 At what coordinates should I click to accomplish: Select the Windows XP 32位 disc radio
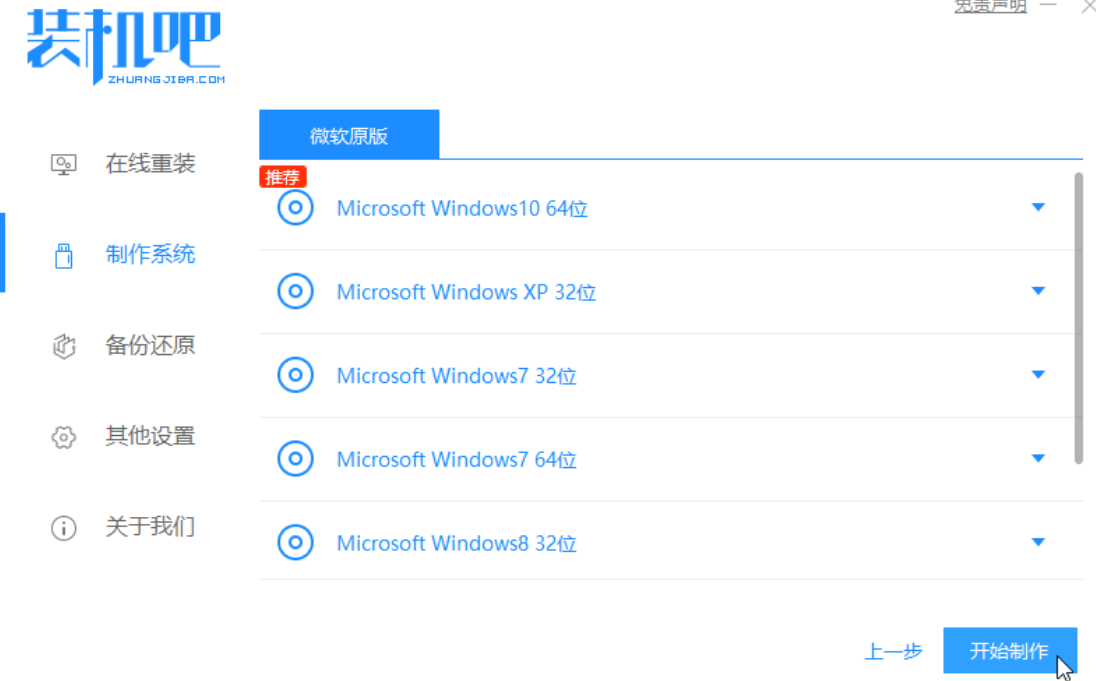295,292
